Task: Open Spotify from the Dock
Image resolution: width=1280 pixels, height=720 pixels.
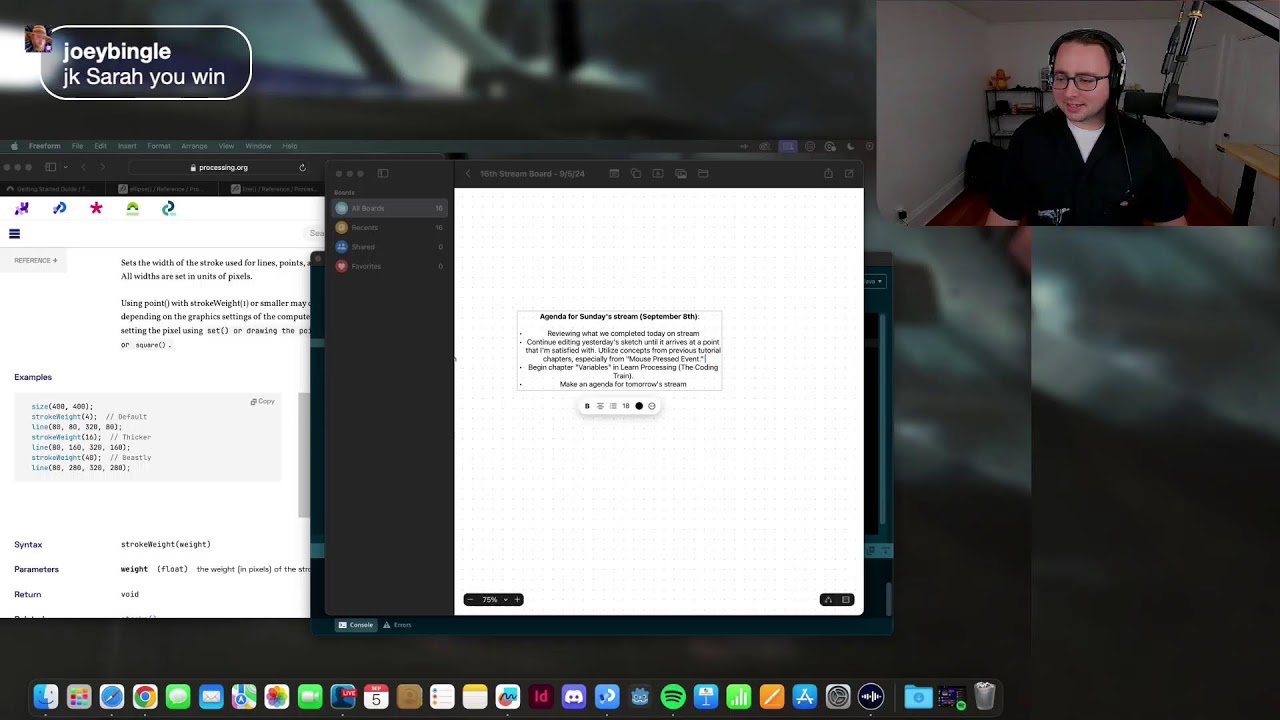Action: [x=673, y=697]
